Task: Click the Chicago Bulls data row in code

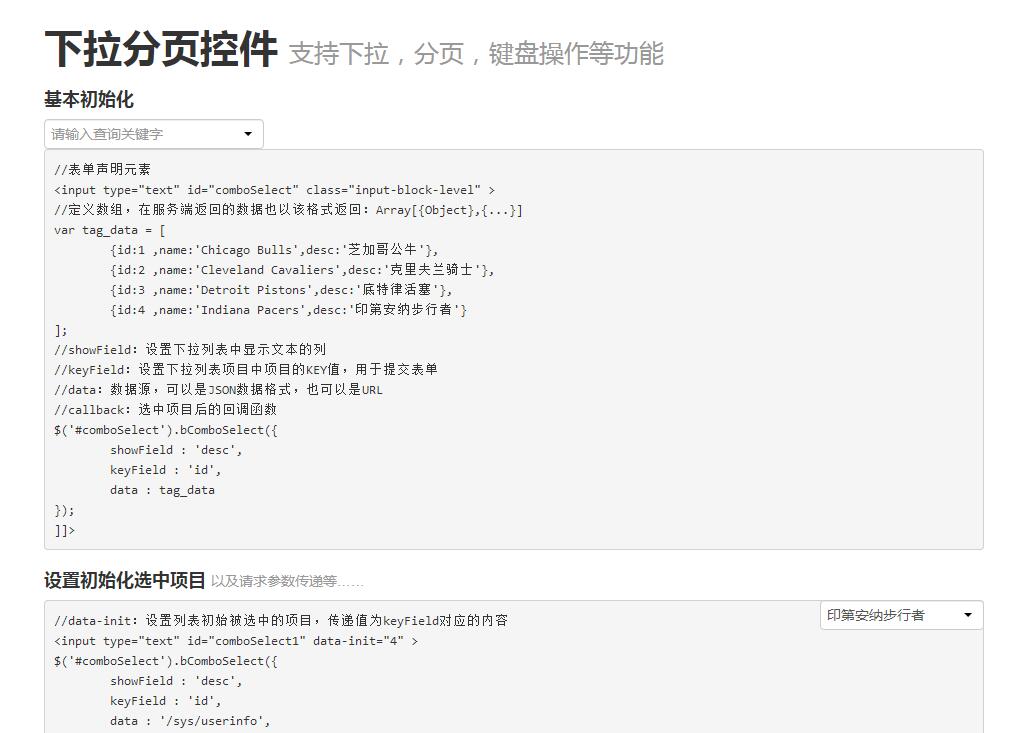Action: (x=274, y=249)
